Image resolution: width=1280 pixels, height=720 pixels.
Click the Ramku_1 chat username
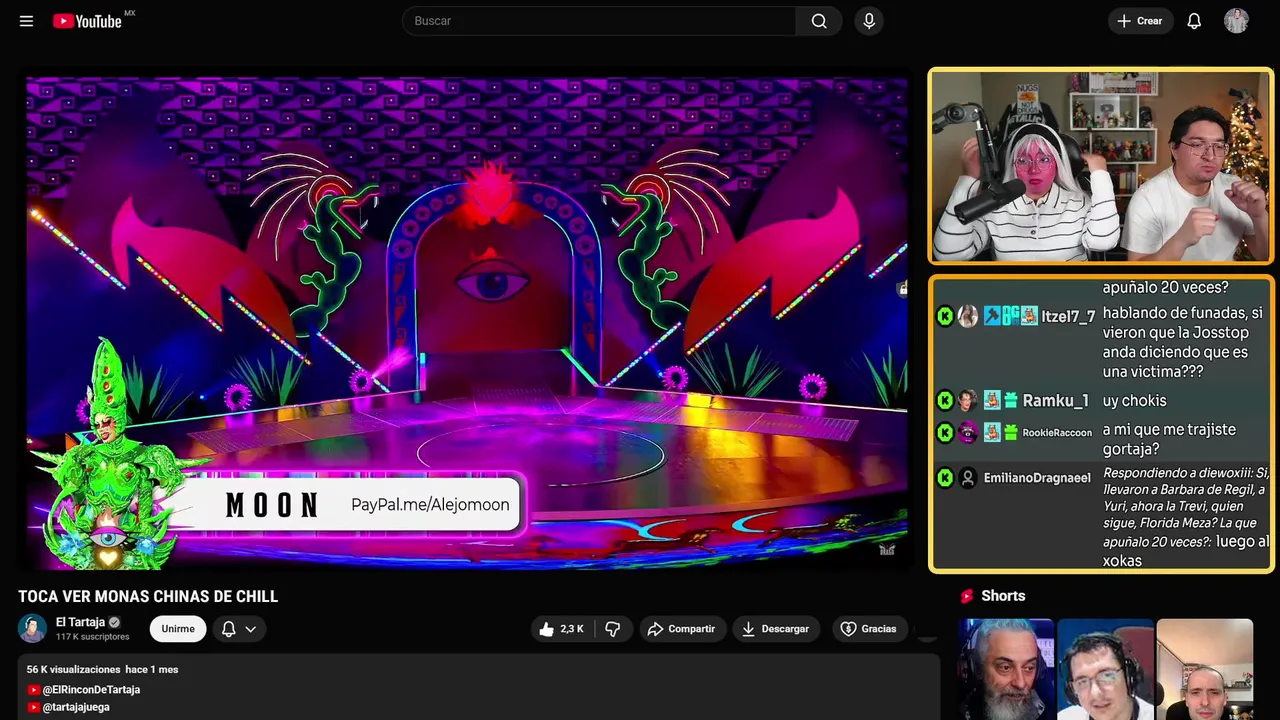(x=1055, y=401)
